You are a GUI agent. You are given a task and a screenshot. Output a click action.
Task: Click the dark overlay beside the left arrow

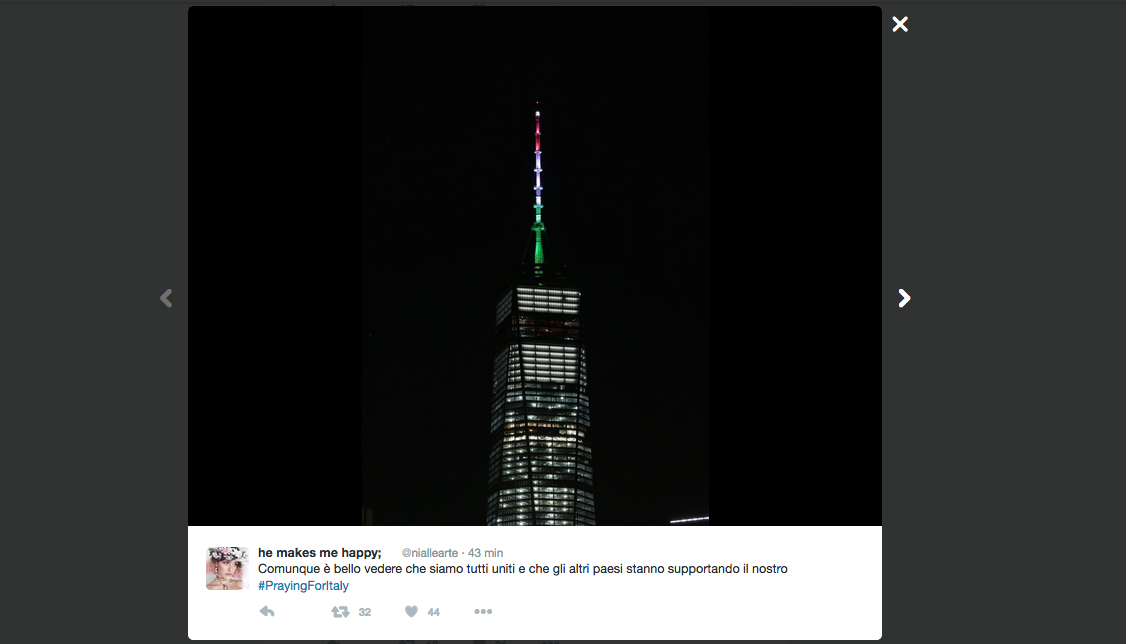[93, 298]
